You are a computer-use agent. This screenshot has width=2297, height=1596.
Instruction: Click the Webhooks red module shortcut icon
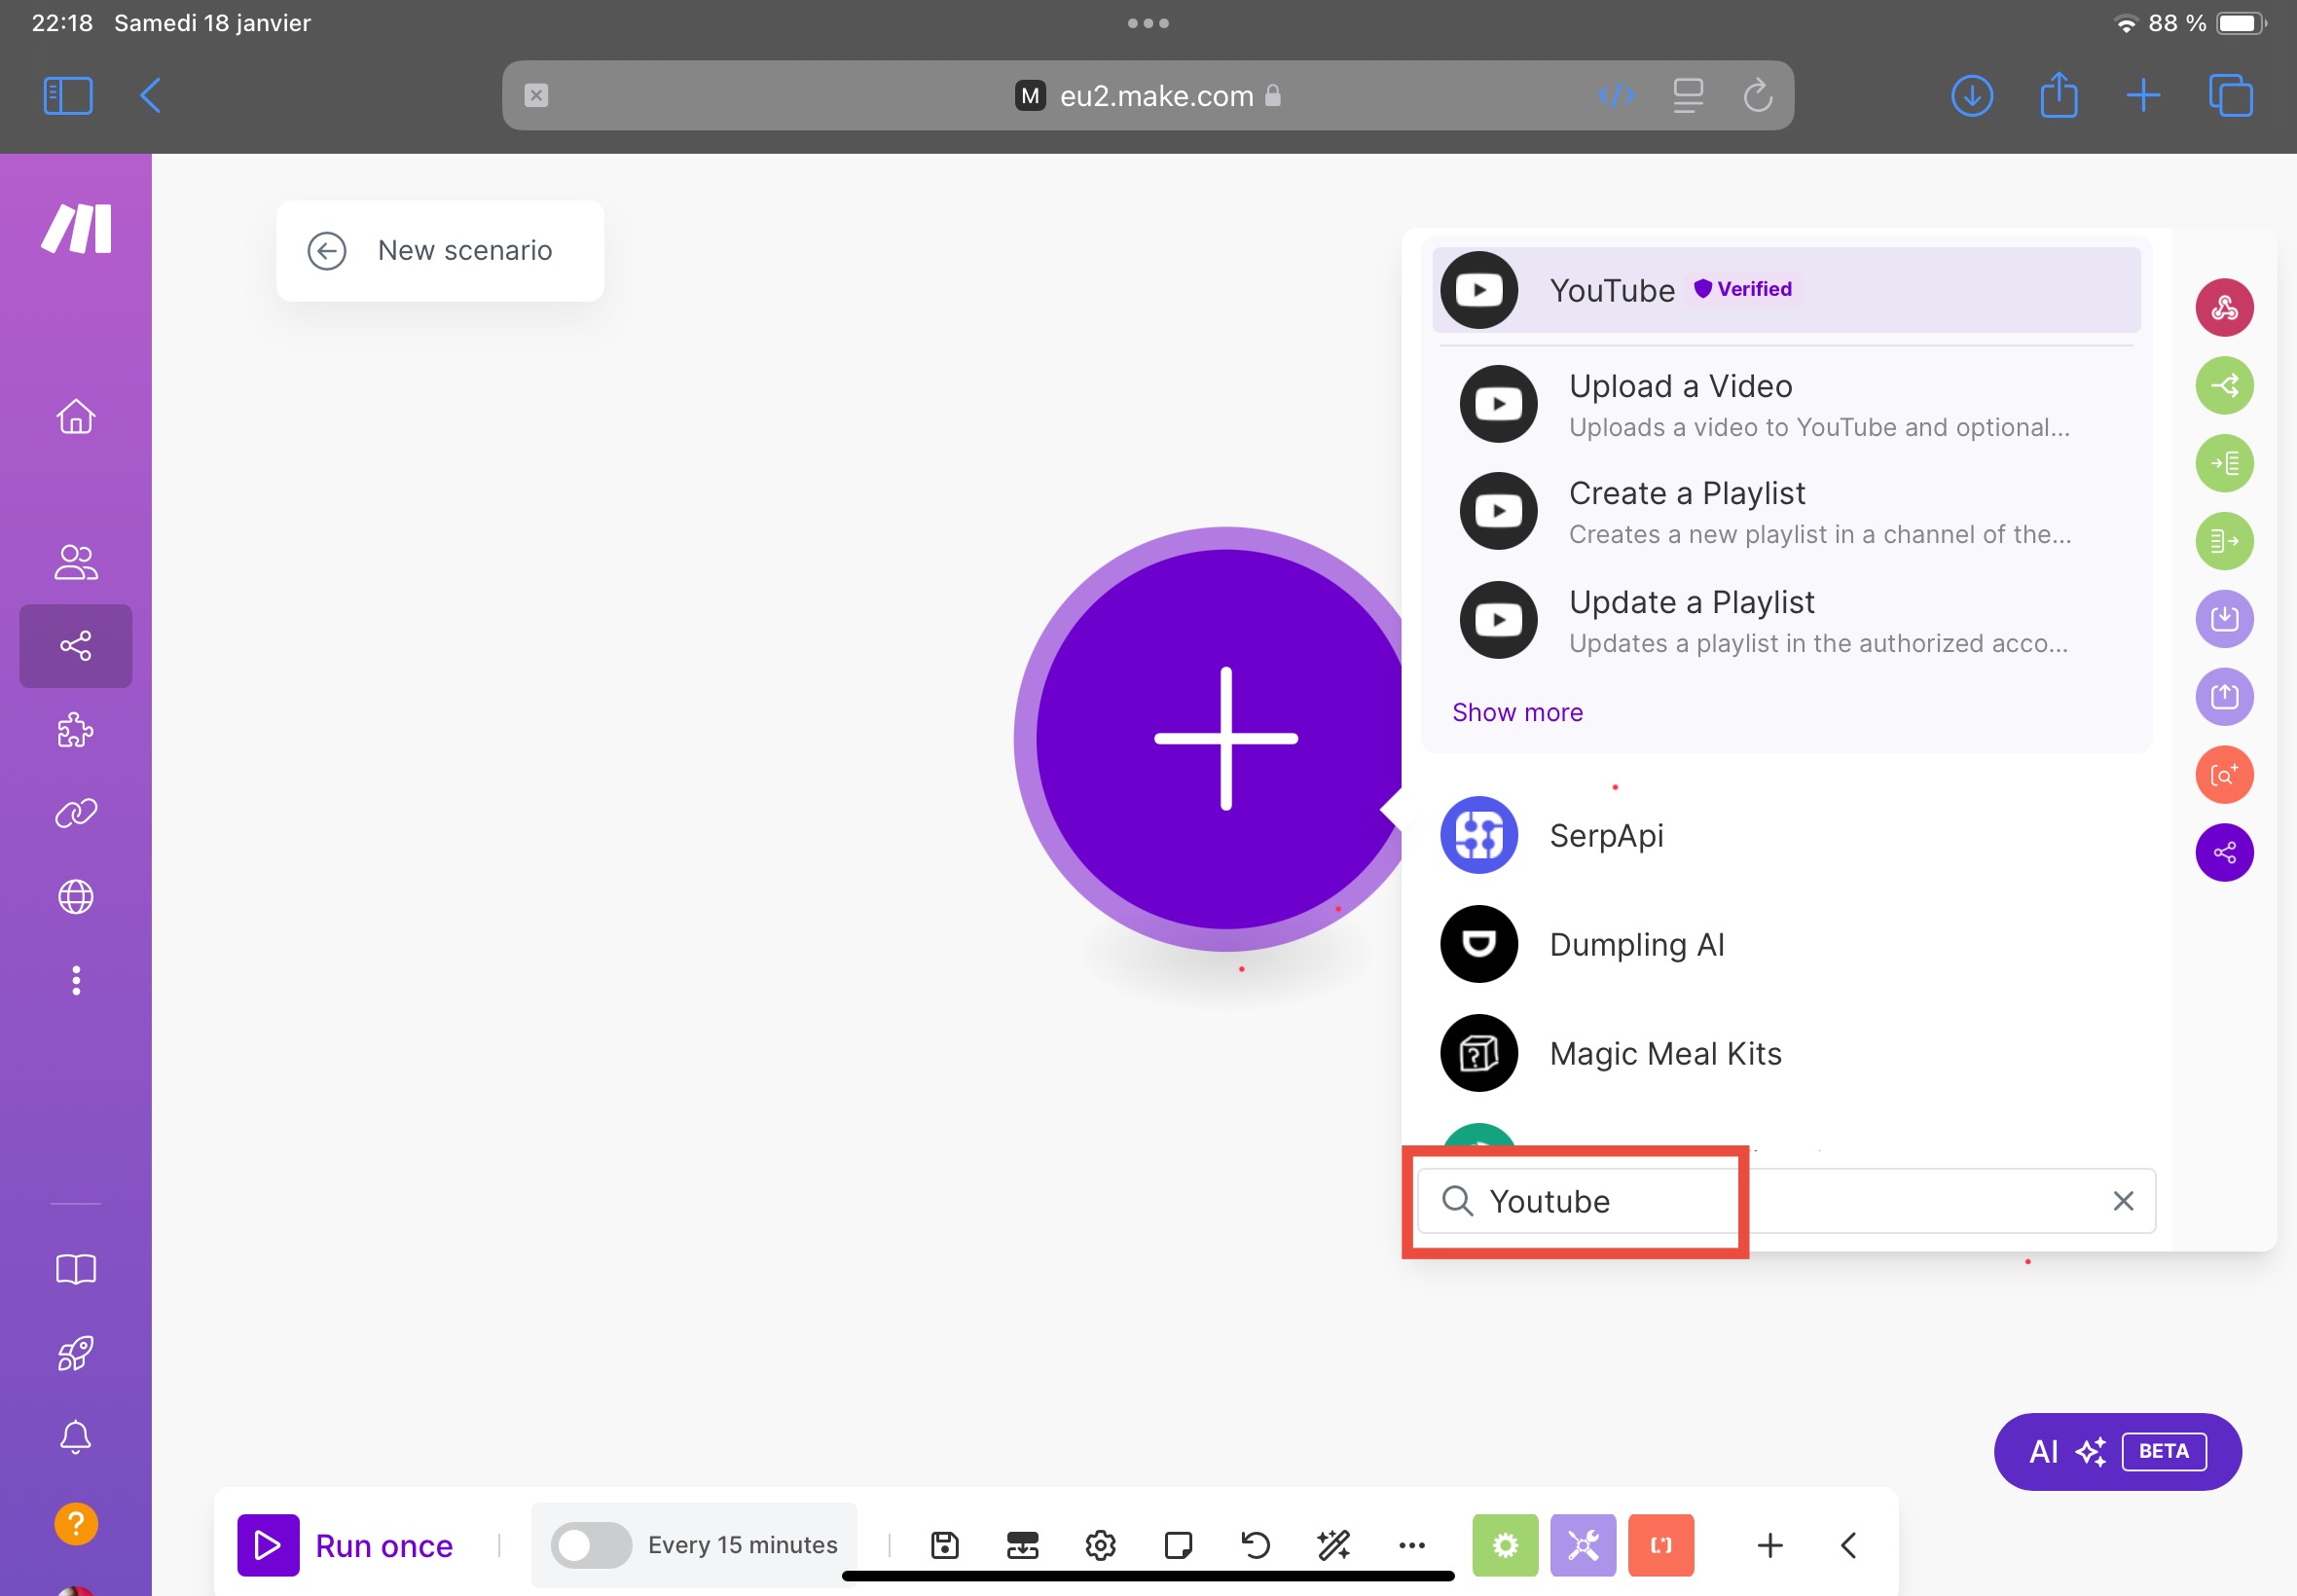coord(2224,307)
